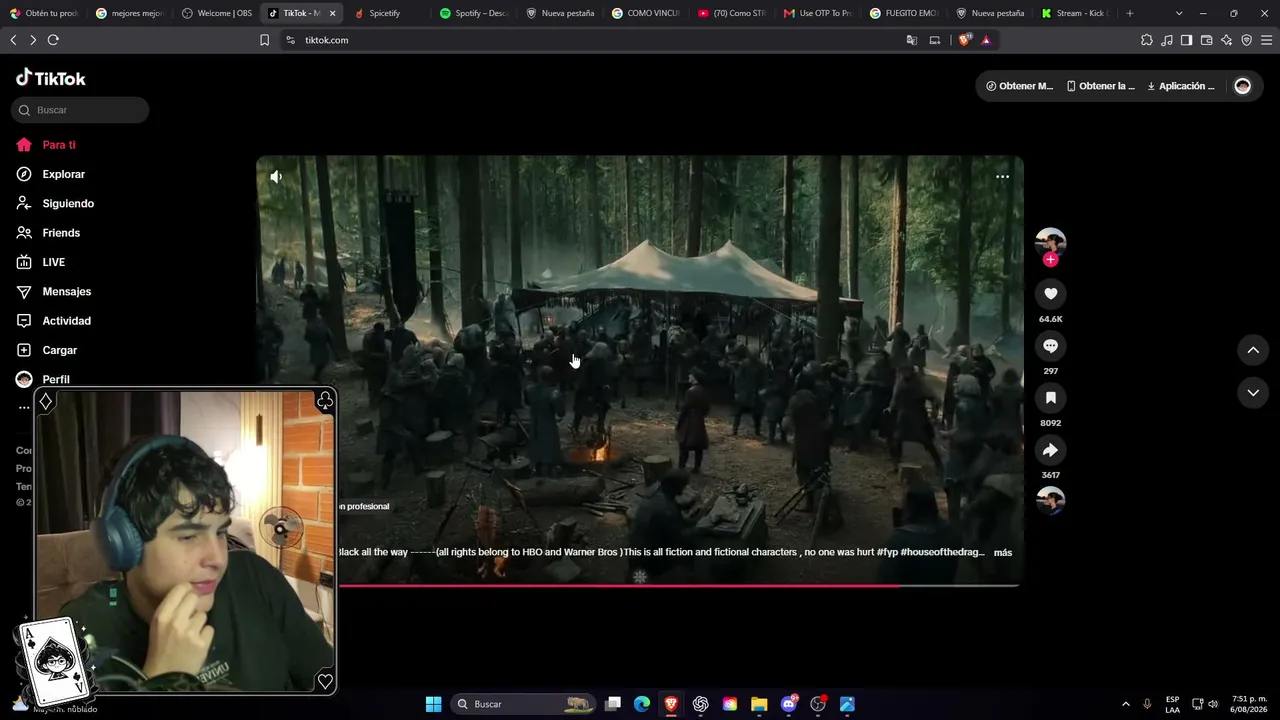Open Perfil from the sidebar

point(43,379)
